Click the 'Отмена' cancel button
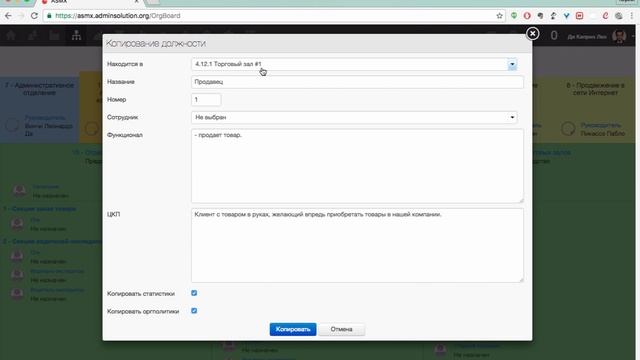Viewport: 640px width, 360px height. click(x=342, y=329)
